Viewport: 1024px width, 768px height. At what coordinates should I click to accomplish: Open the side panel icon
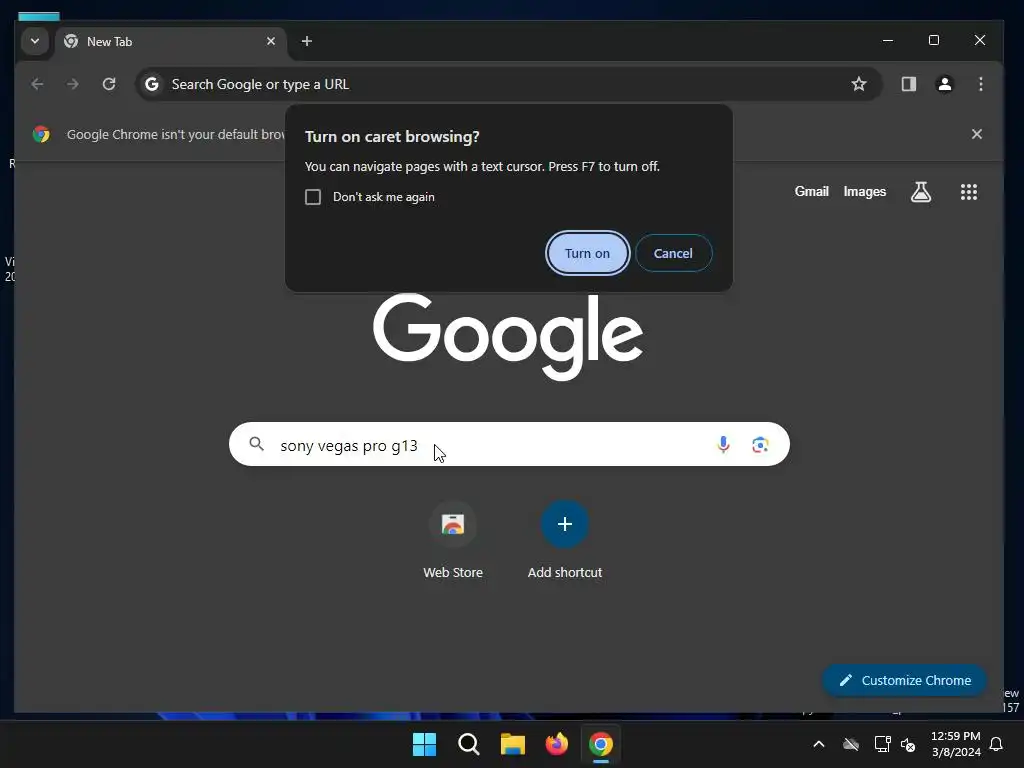point(908,84)
